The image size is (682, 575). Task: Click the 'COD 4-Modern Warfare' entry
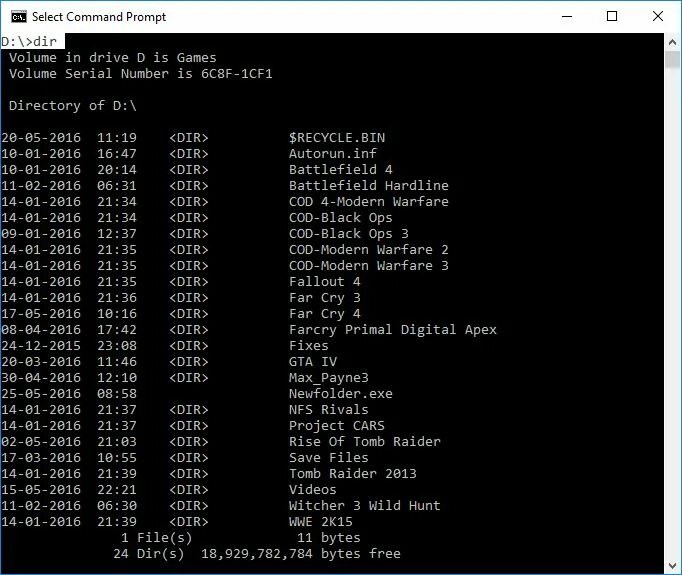pos(369,202)
